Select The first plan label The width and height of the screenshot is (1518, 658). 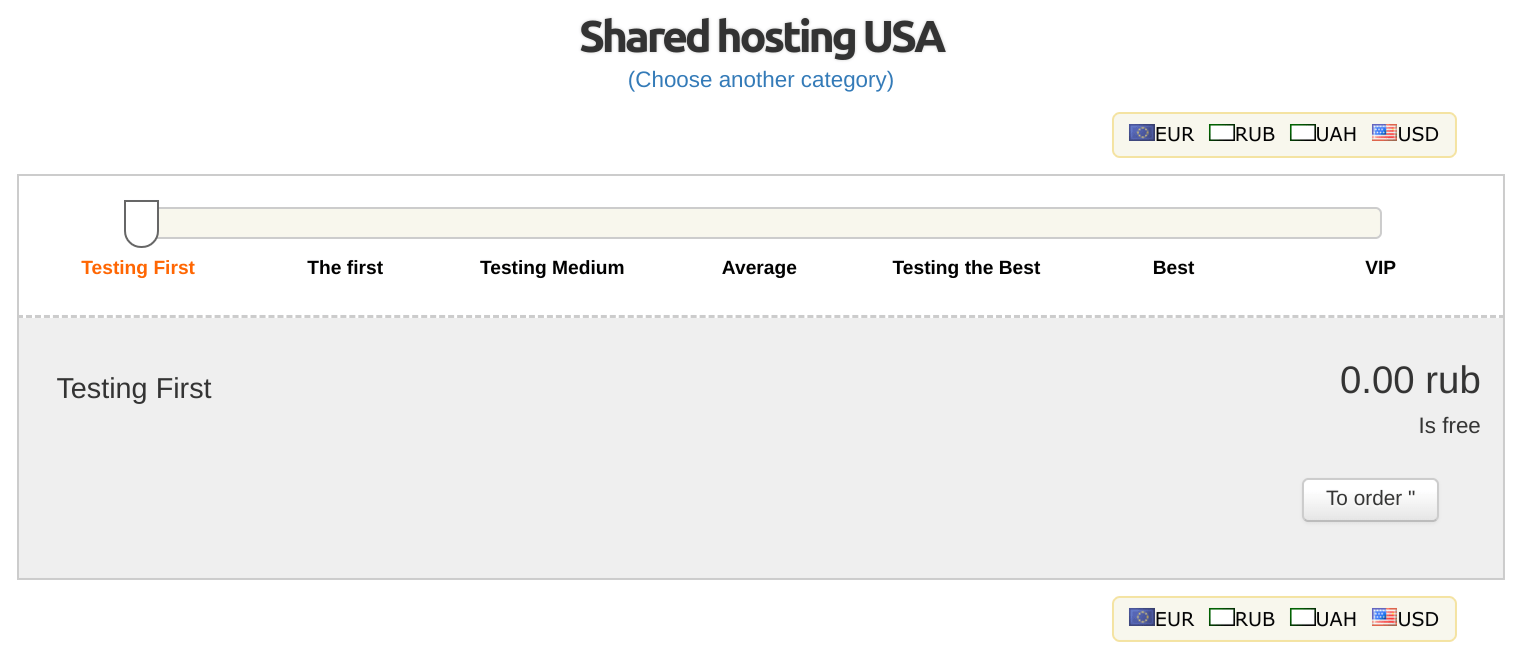click(345, 268)
